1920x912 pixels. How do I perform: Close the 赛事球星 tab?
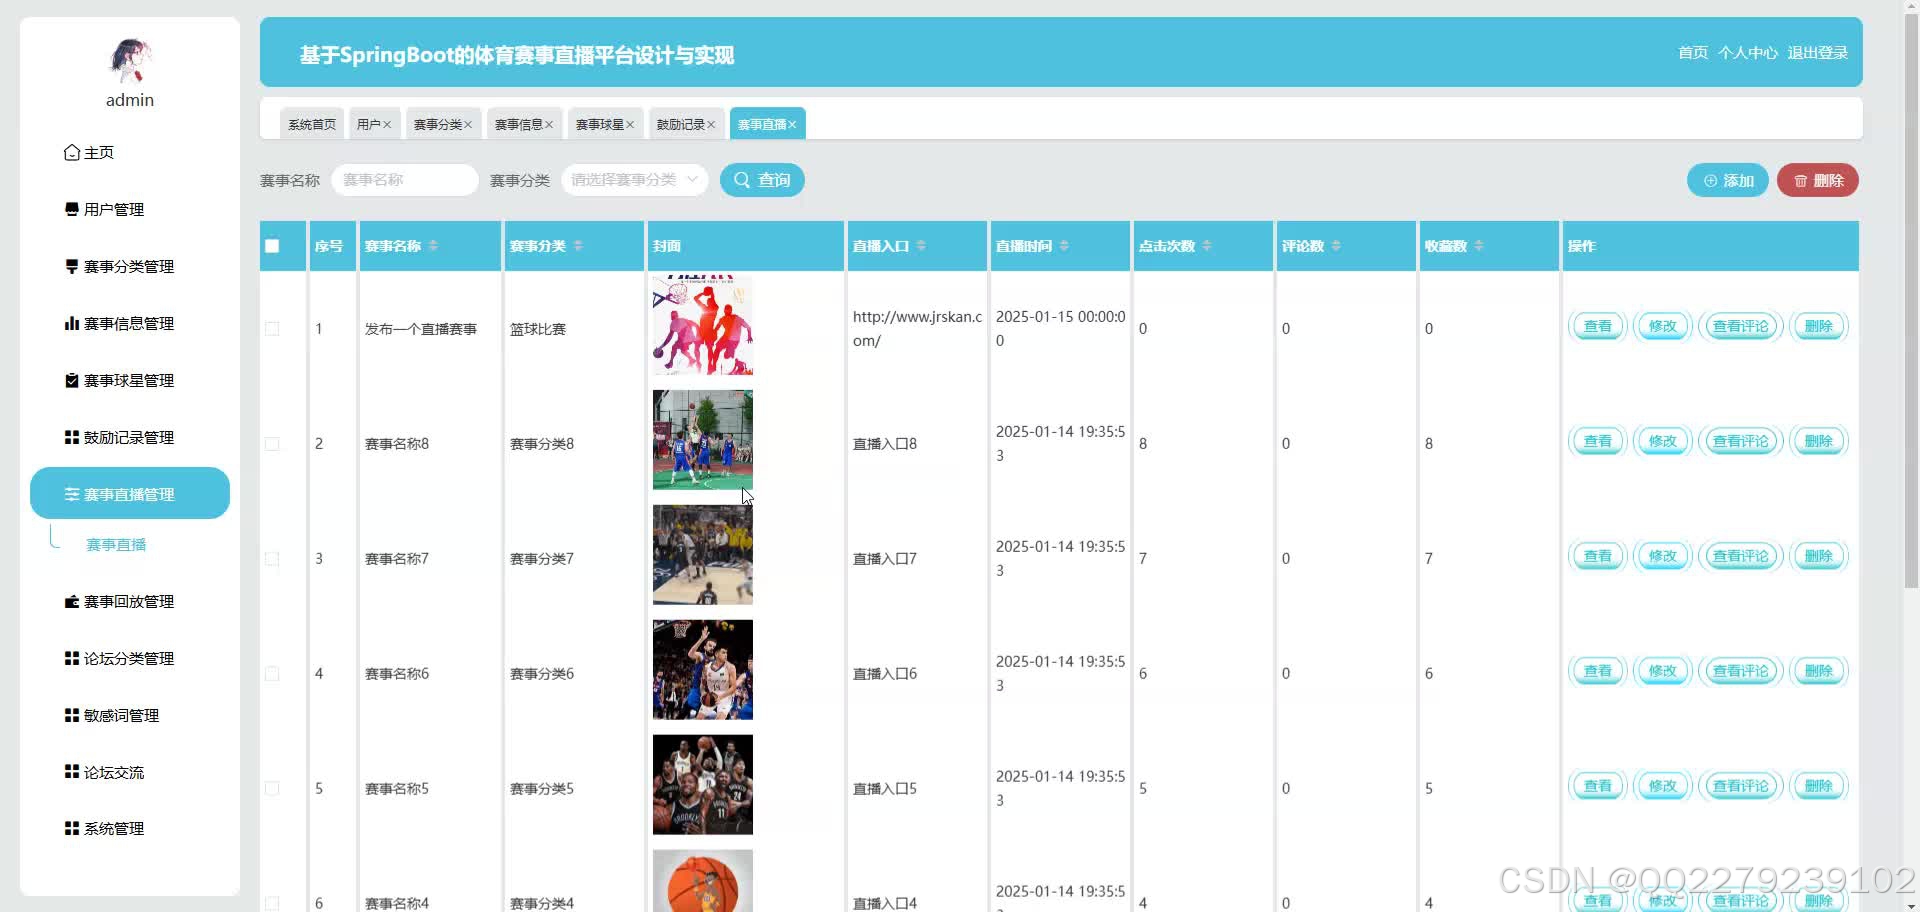tap(630, 125)
